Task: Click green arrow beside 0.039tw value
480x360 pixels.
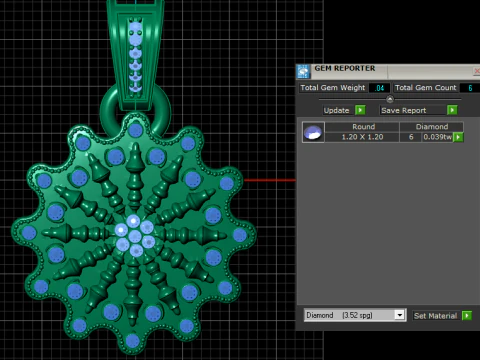Action: click(458, 137)
